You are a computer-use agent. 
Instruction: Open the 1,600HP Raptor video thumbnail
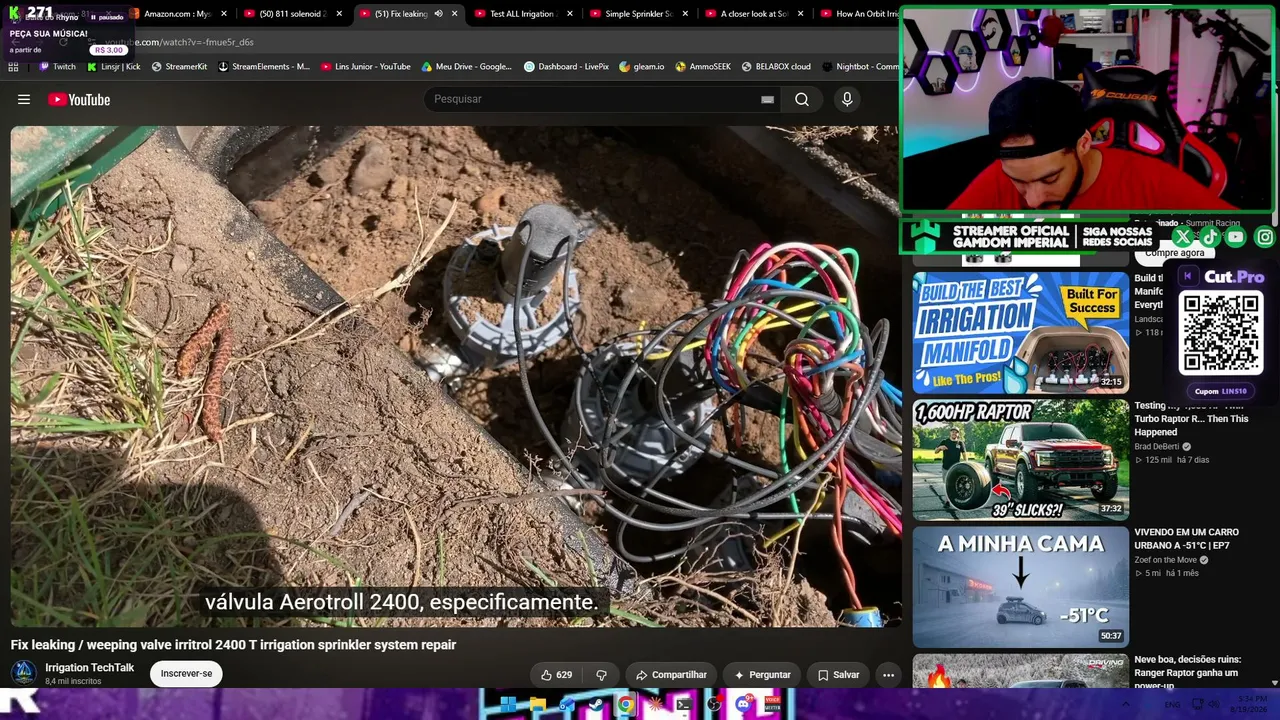pyautogui.click(x=1020, y=460)
